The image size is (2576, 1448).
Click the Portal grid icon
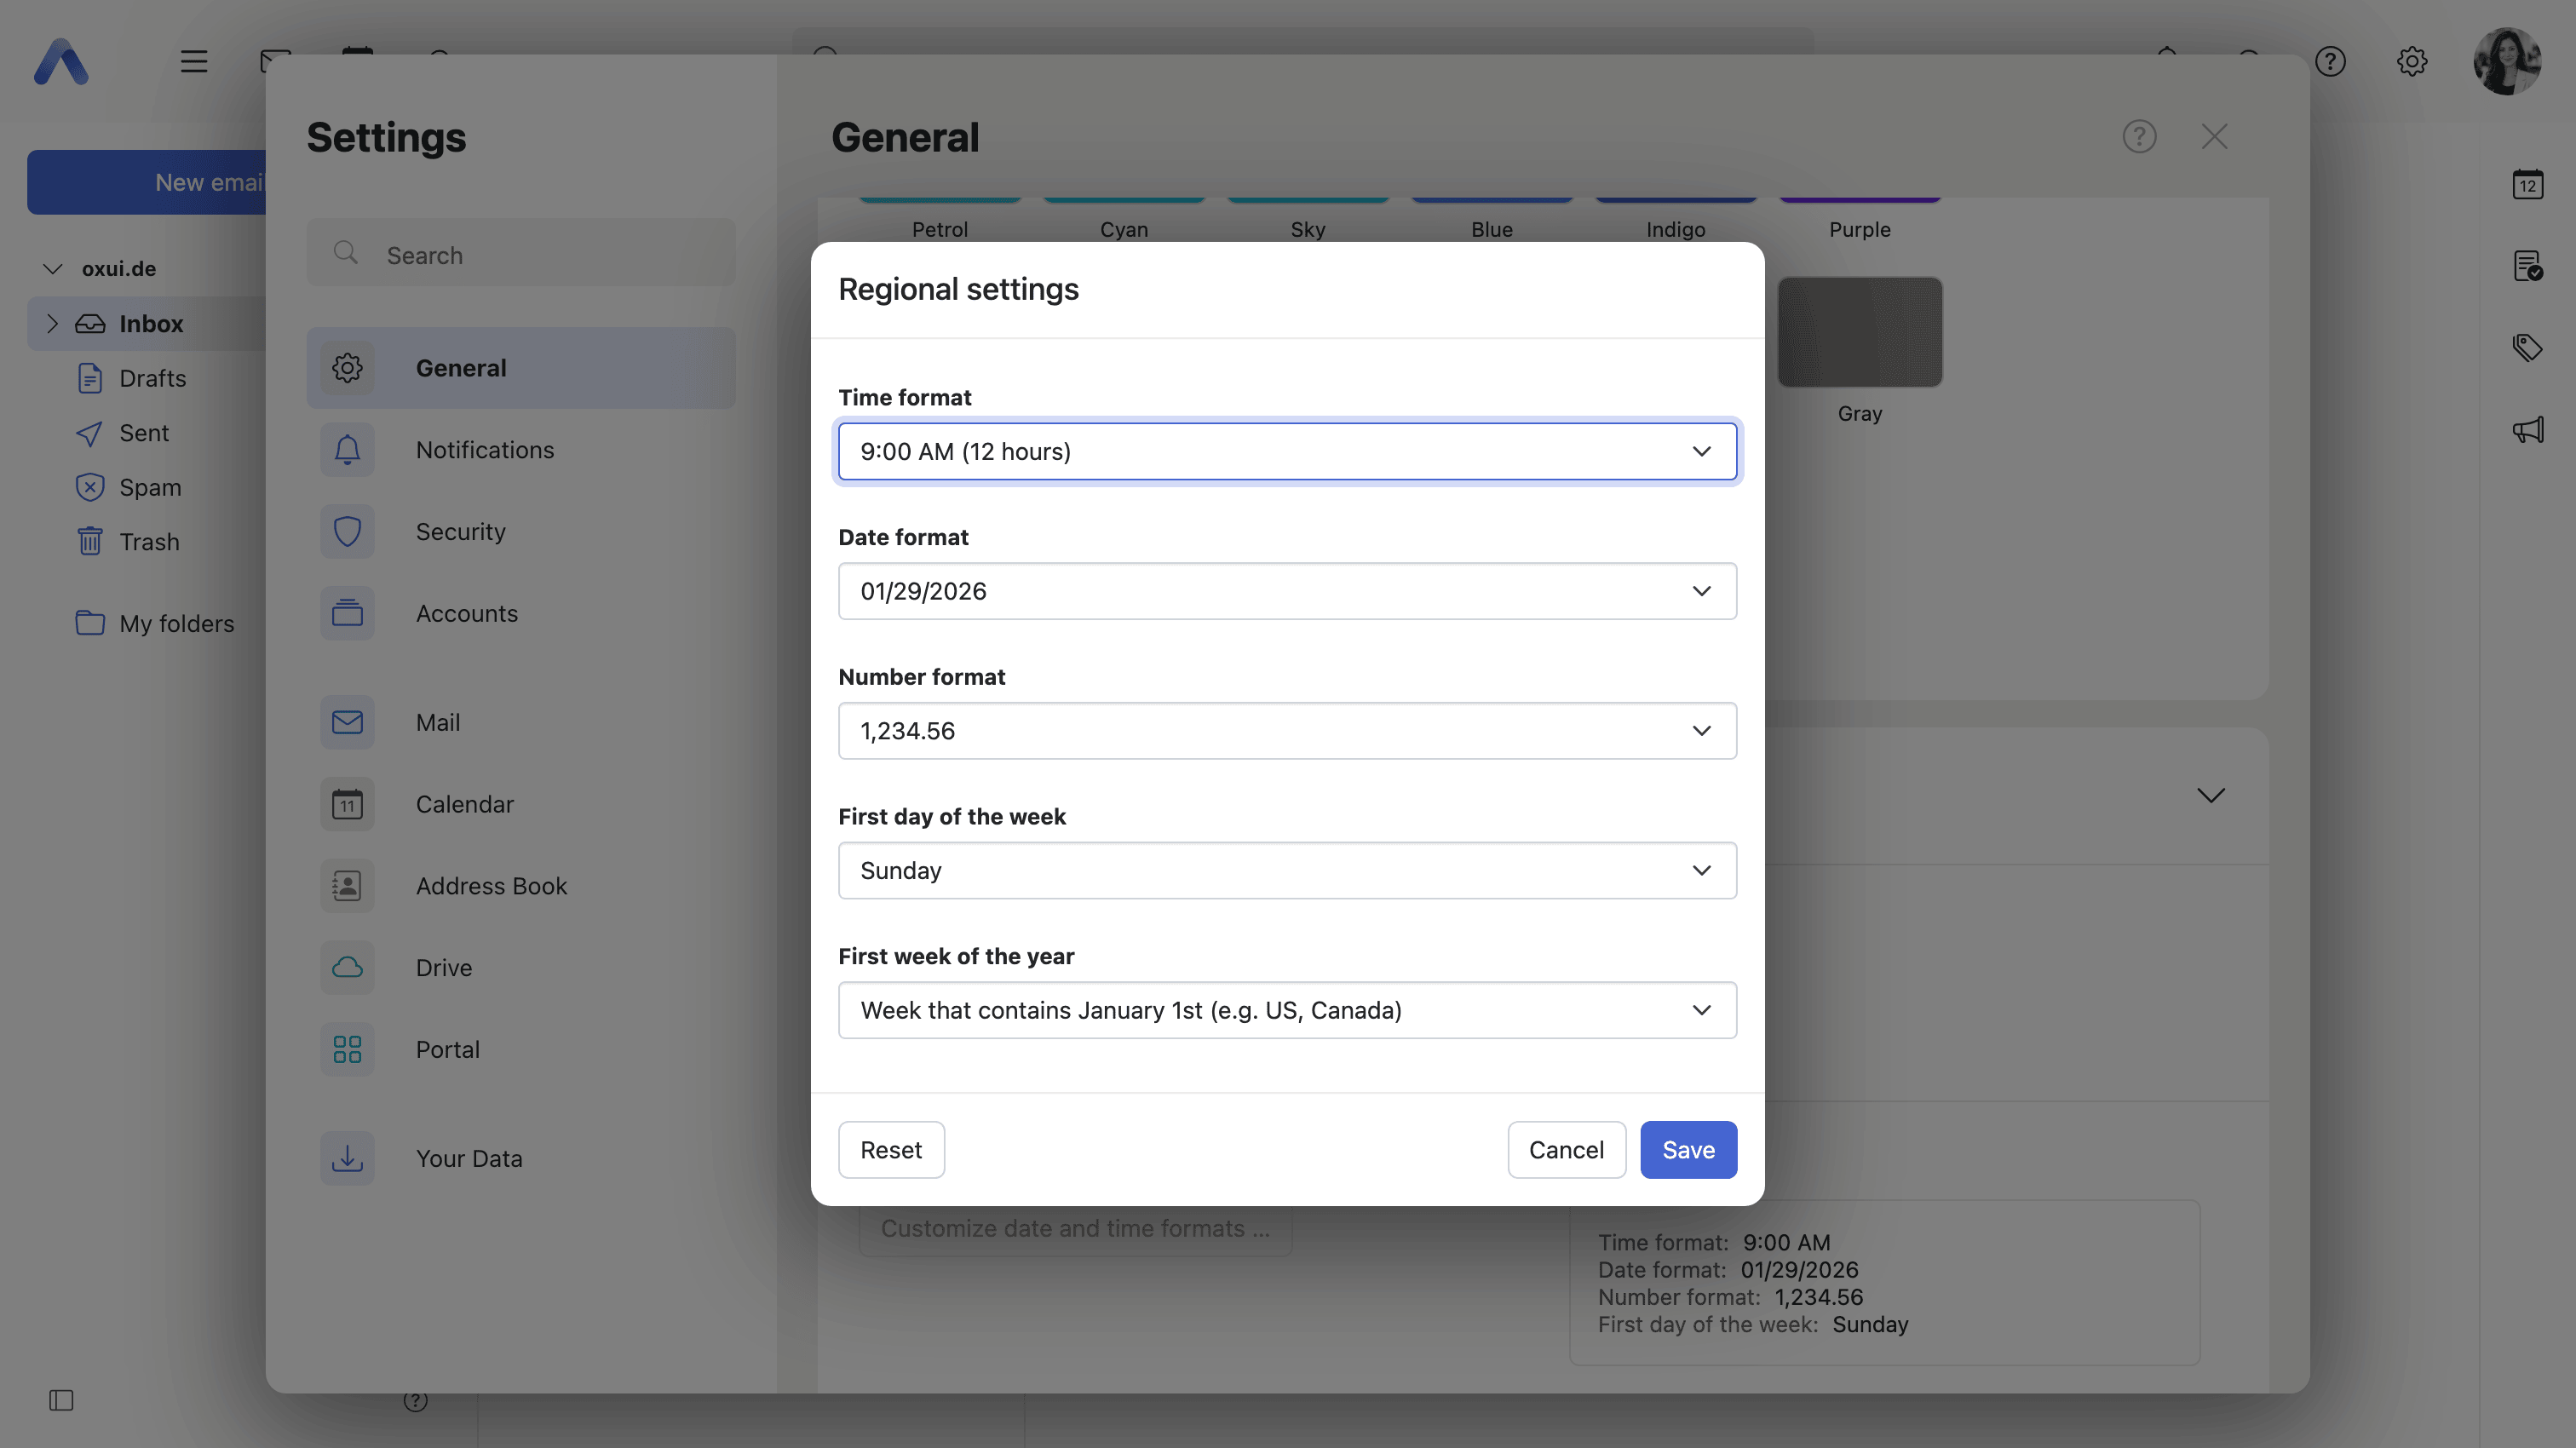tap(347, 1049)
